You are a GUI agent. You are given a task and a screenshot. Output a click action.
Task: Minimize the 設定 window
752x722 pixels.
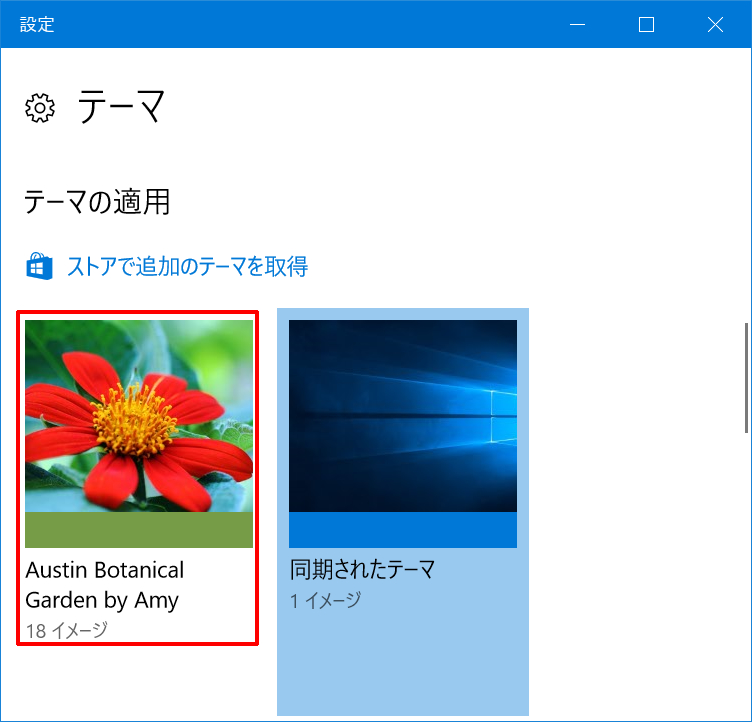coord(577,24)
